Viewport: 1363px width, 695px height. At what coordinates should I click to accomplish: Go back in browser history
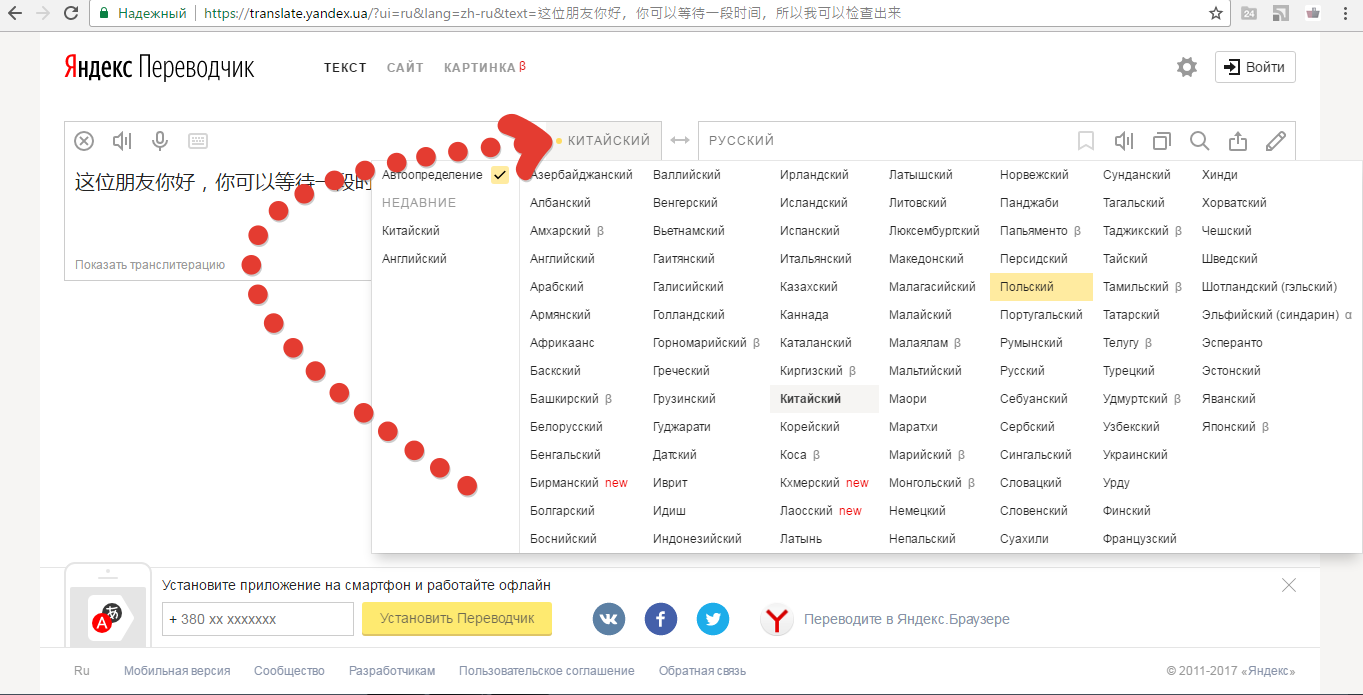click(14, 14)
